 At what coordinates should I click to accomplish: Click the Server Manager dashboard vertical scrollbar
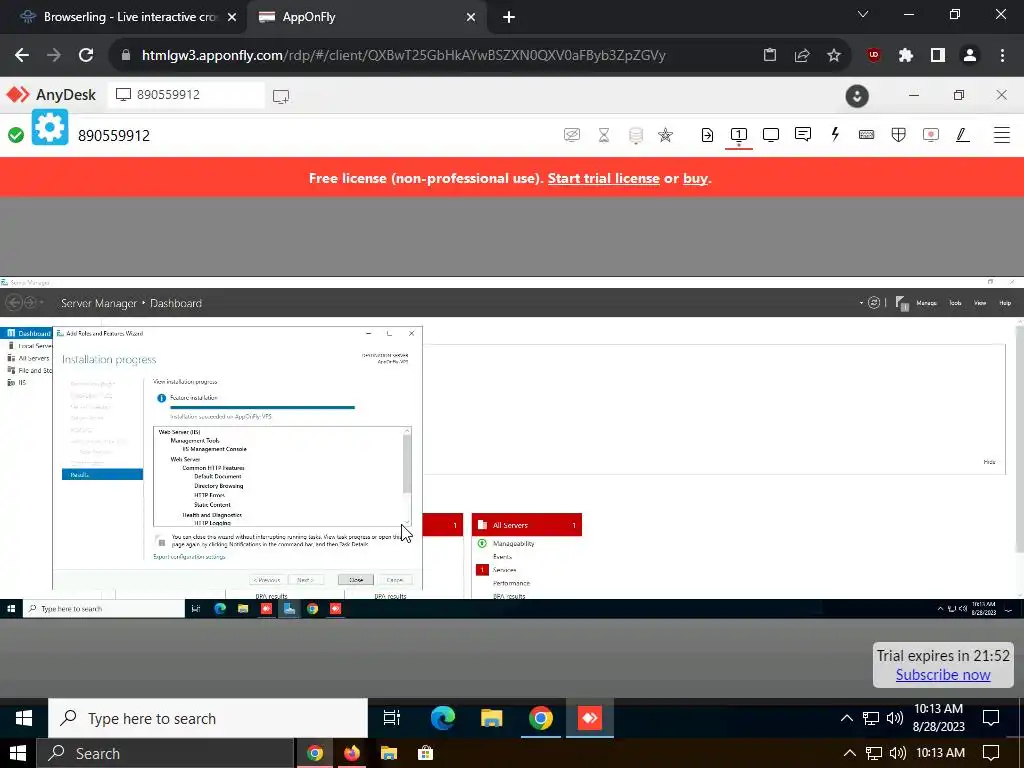pyautogui.click(x=1019, y=438)
